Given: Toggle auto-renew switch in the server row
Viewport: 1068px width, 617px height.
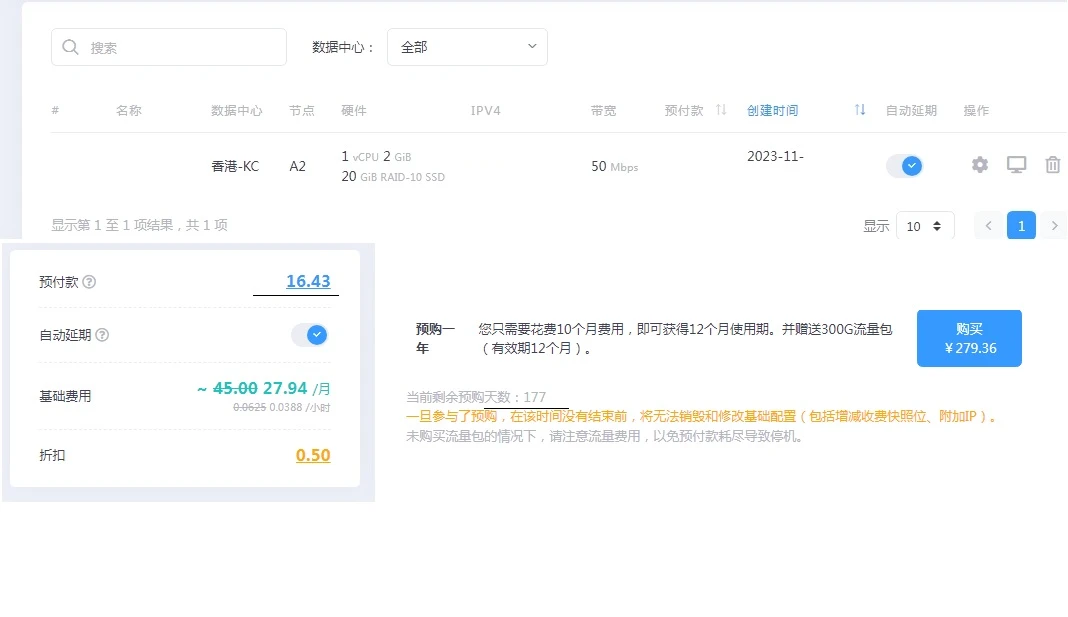Looking at the screenshot, I should click(904, 166).
